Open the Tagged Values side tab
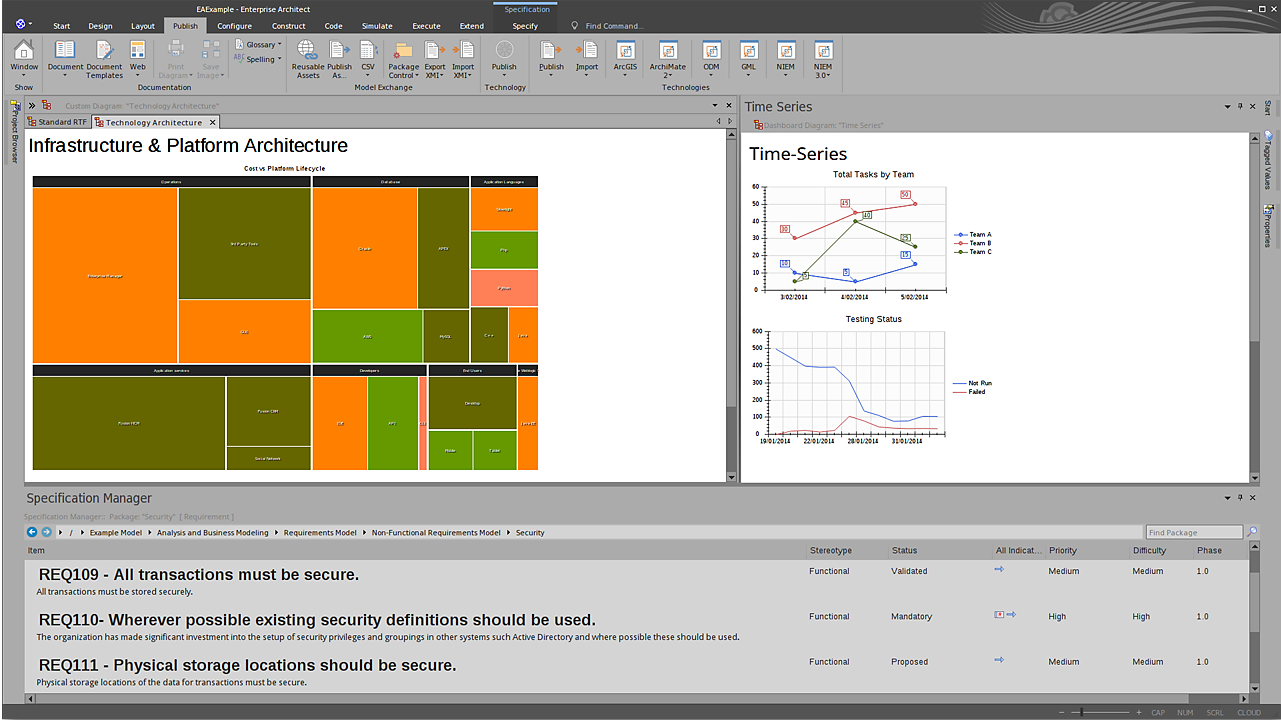 click(x=1267, y=160)
